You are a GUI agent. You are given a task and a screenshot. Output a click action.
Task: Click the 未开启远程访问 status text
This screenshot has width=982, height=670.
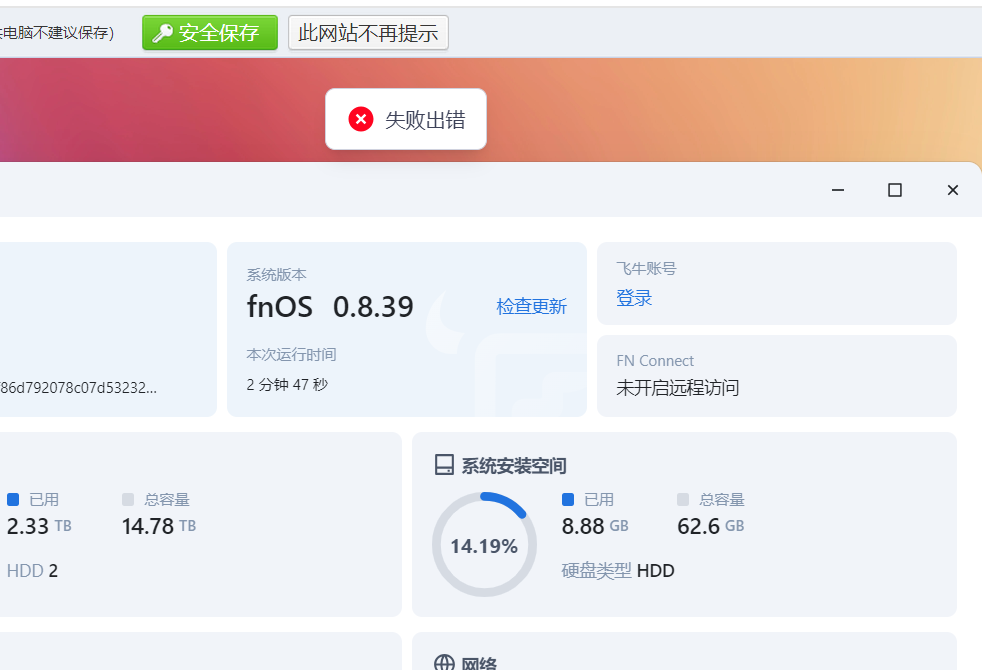[x=678, y=388]
